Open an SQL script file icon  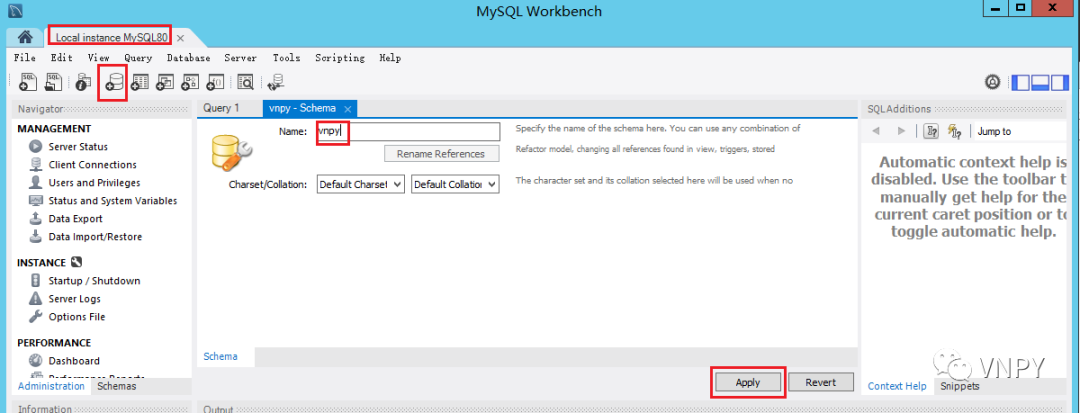click(x=53, y=82)
